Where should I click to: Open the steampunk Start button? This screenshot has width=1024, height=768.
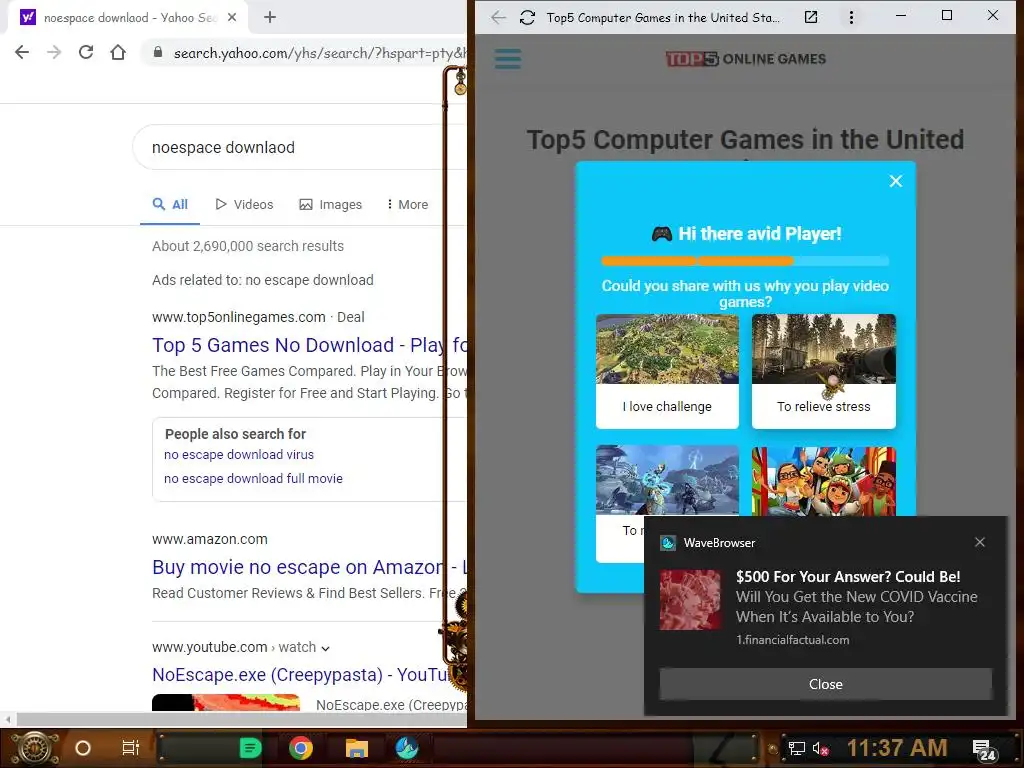(35, 748)
